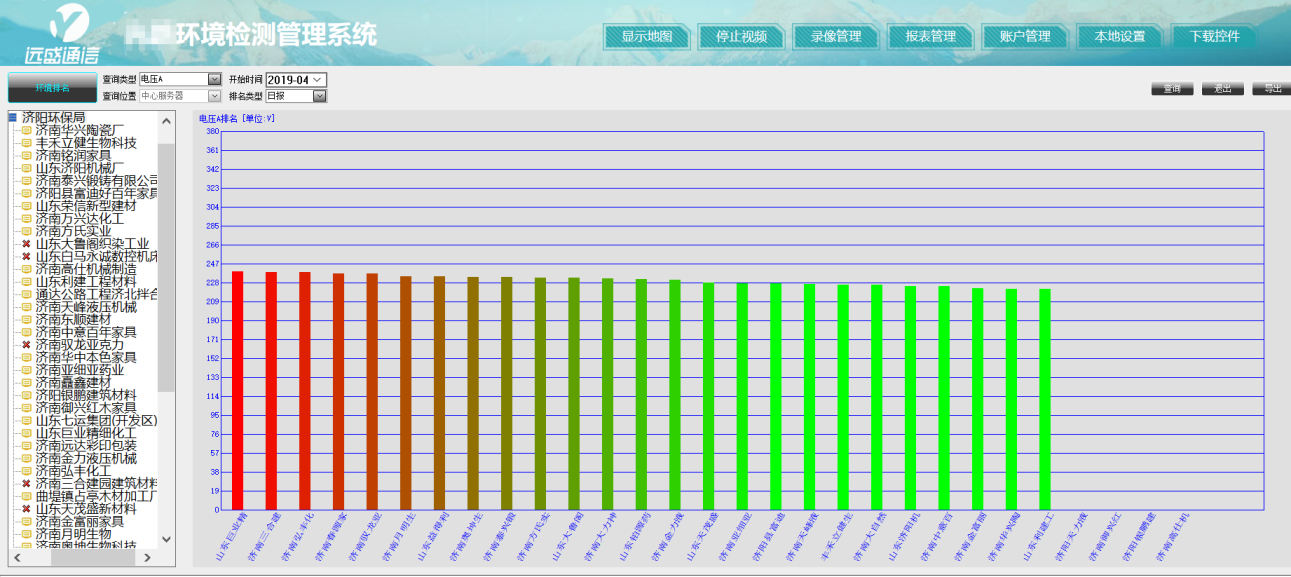
Task: Click the 济阳环保局 root node icon
Action: pyautogui.click(x=13, y=118)
